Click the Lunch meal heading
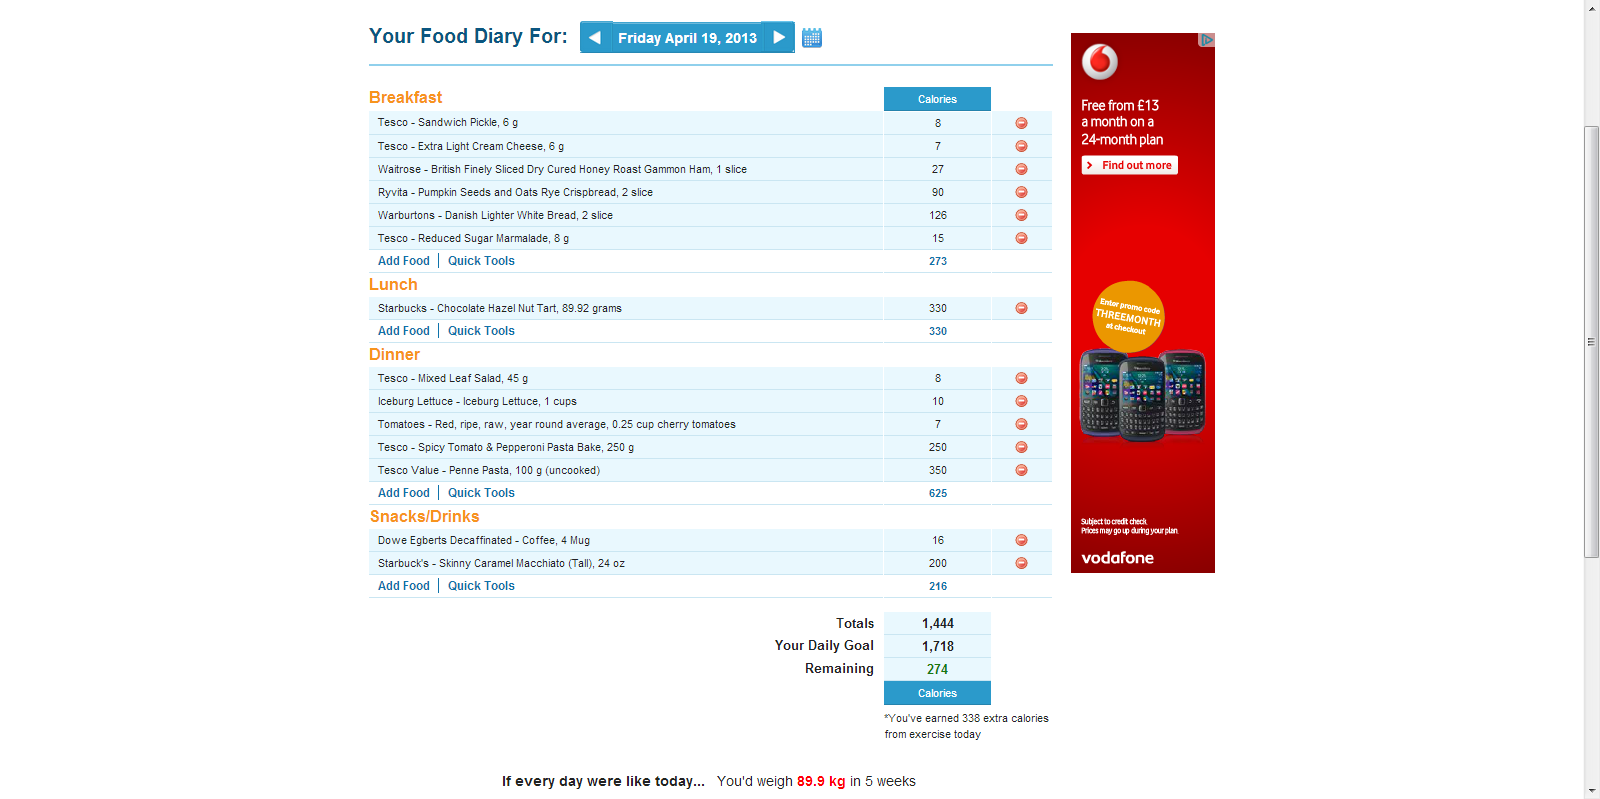Screen dimensions: 1600x799 pyautogui.click(x=393, y=284)
